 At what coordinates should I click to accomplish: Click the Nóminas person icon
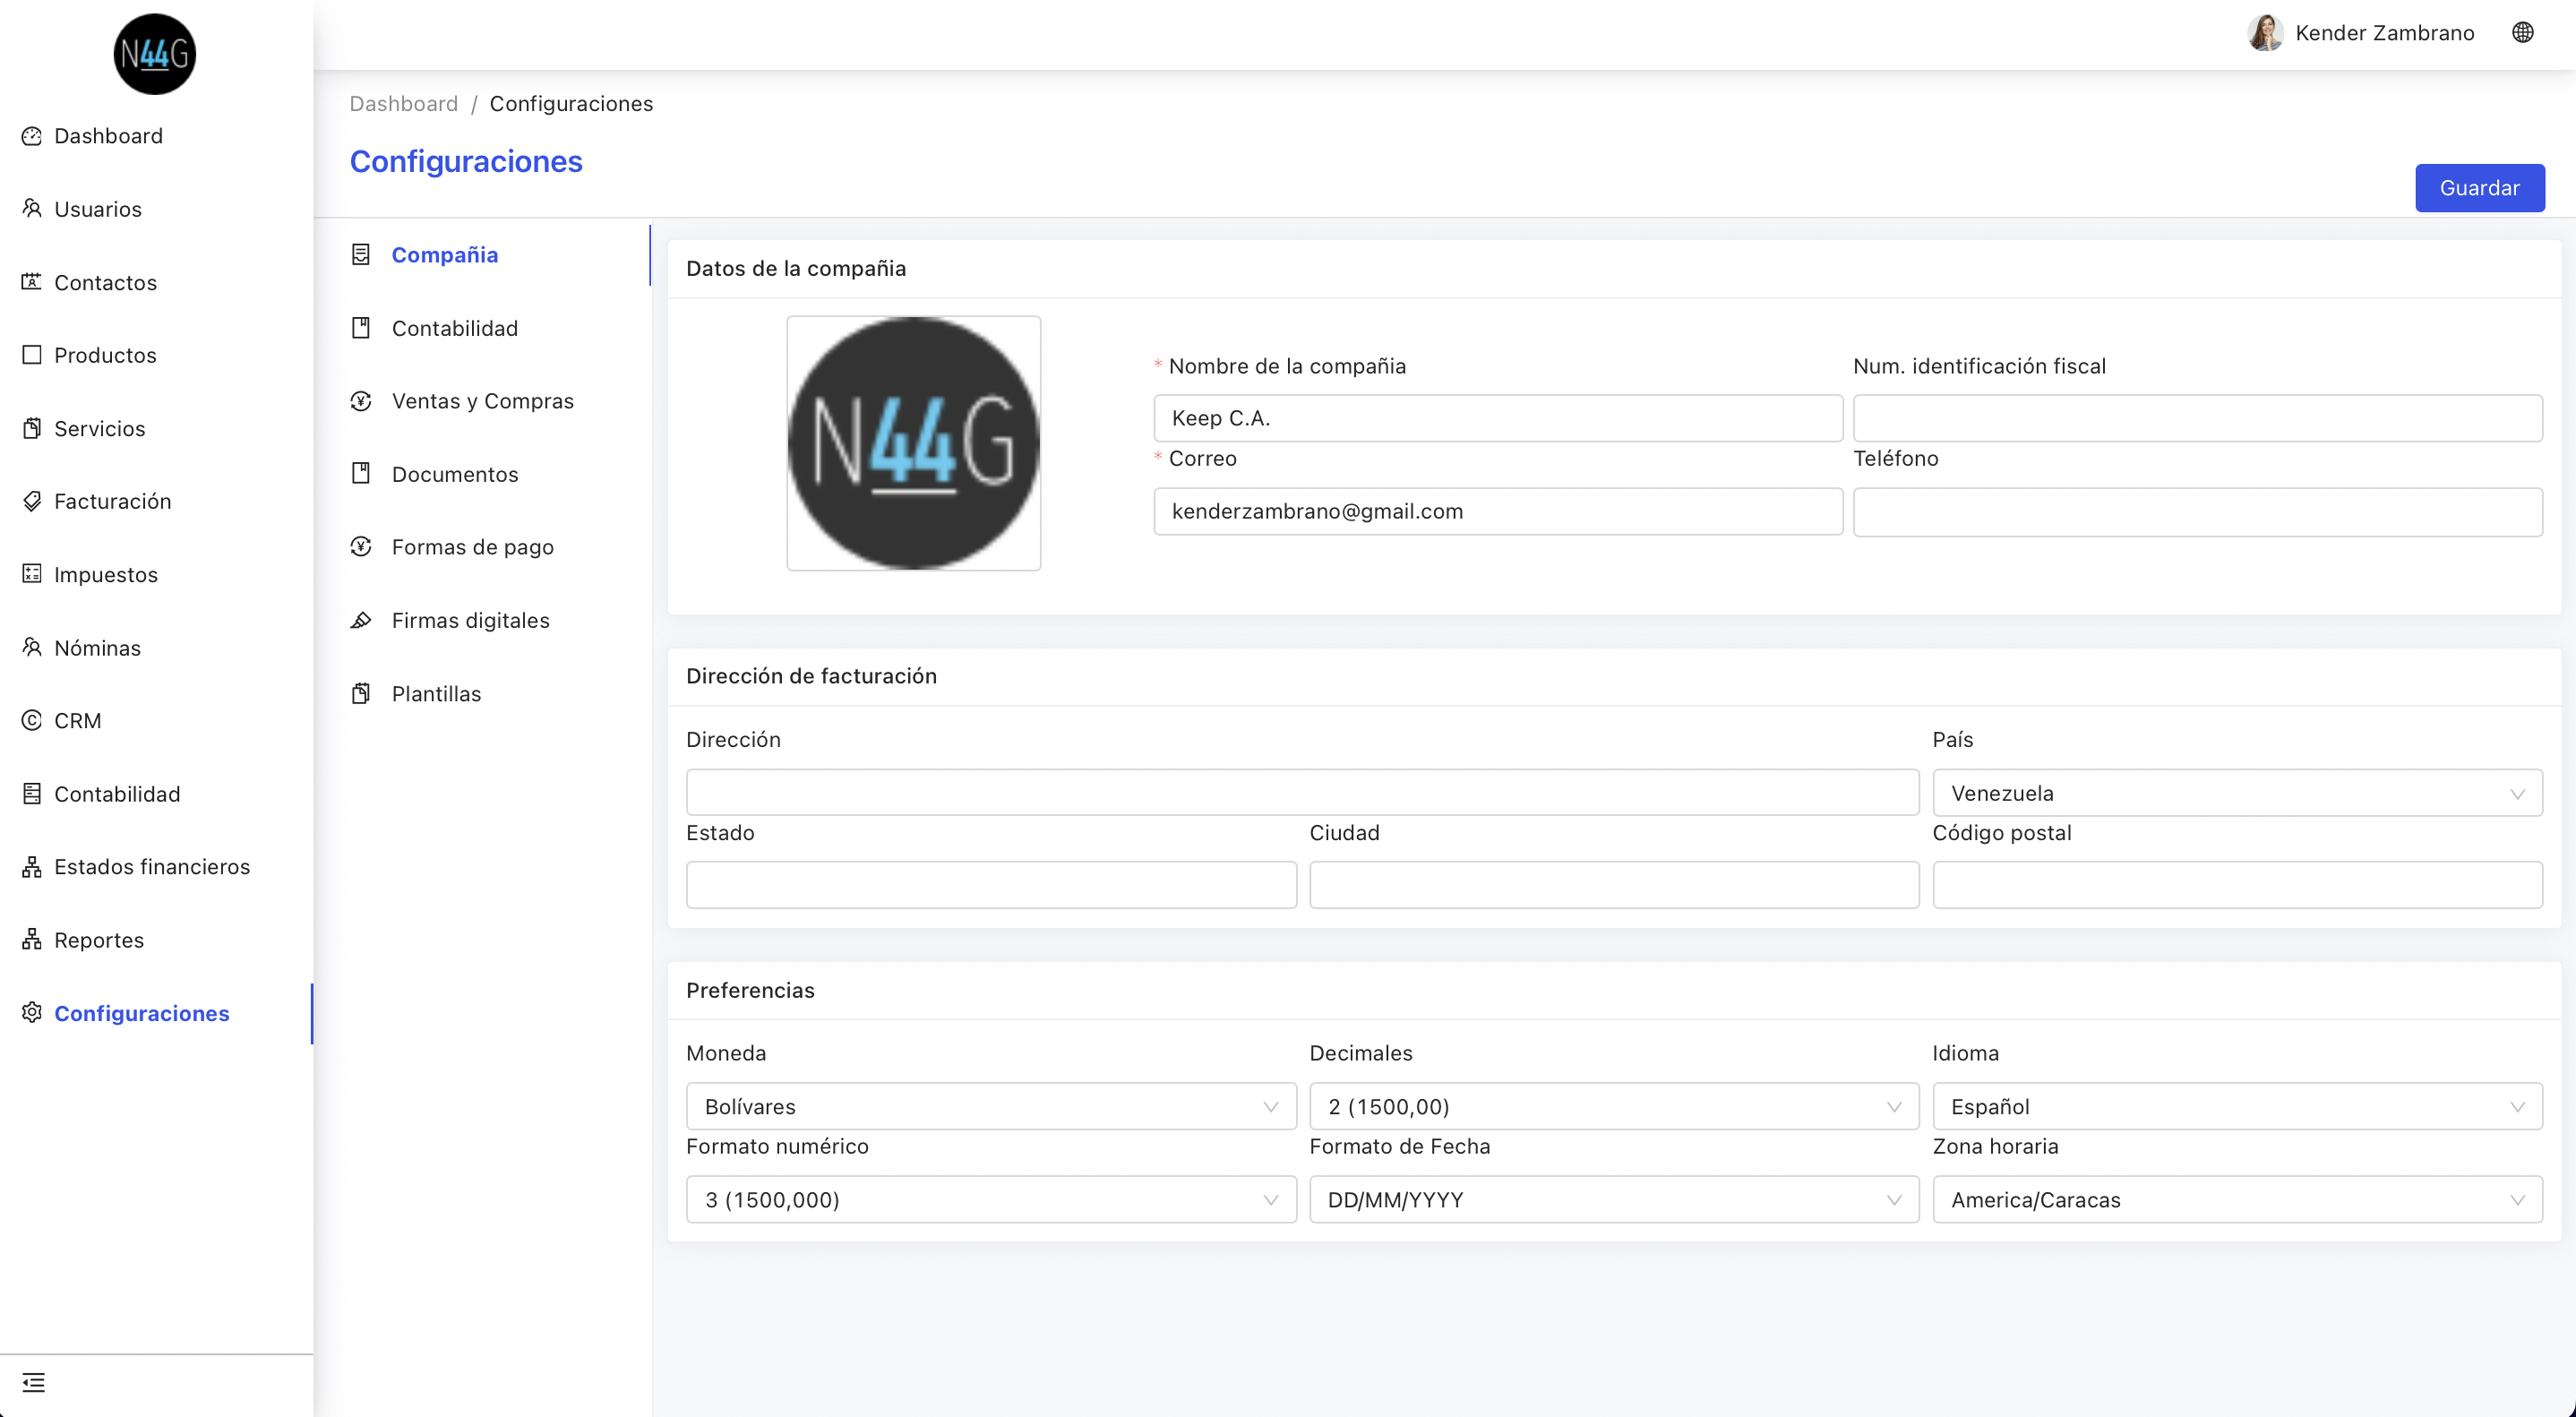pyautogui.click(x=32, y=647)
